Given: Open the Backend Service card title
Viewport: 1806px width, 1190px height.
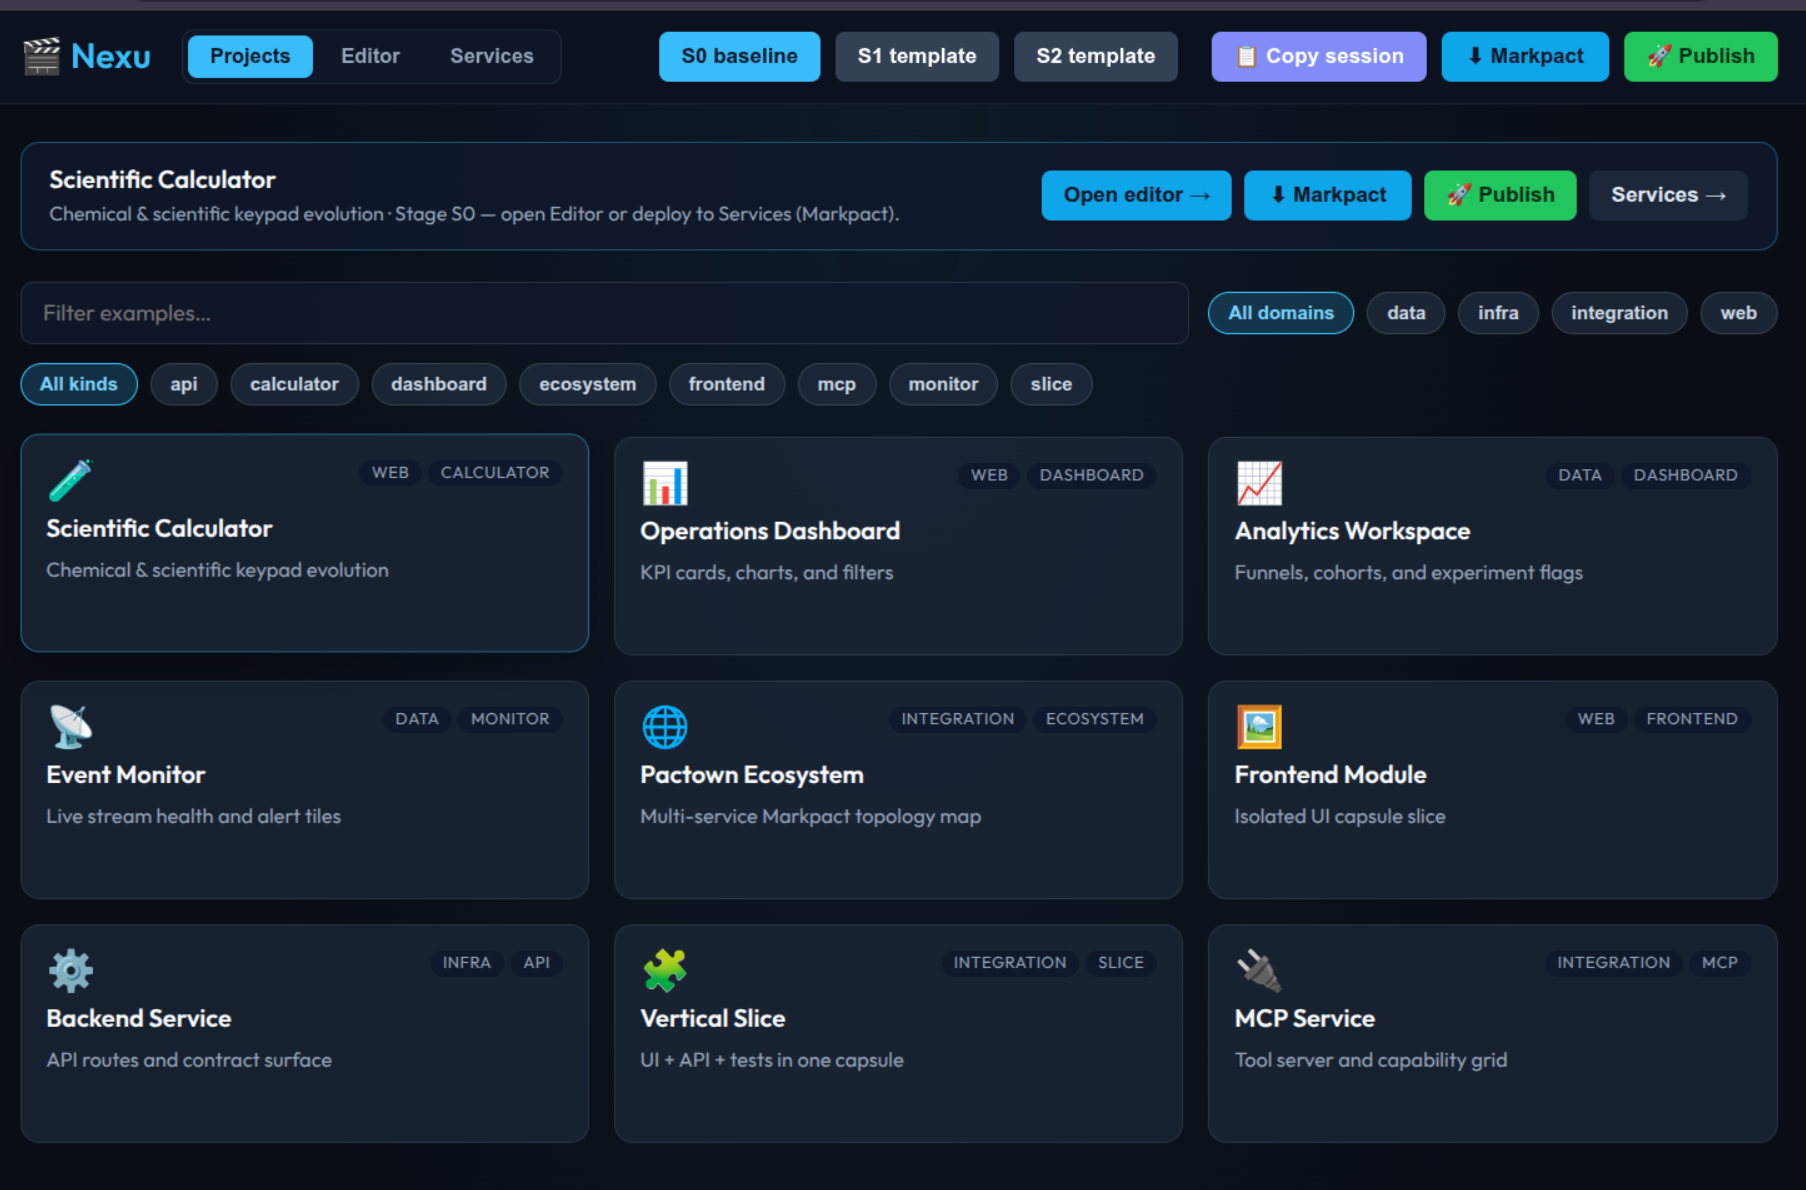Looking at the screenshot, I should point(139,1018).
